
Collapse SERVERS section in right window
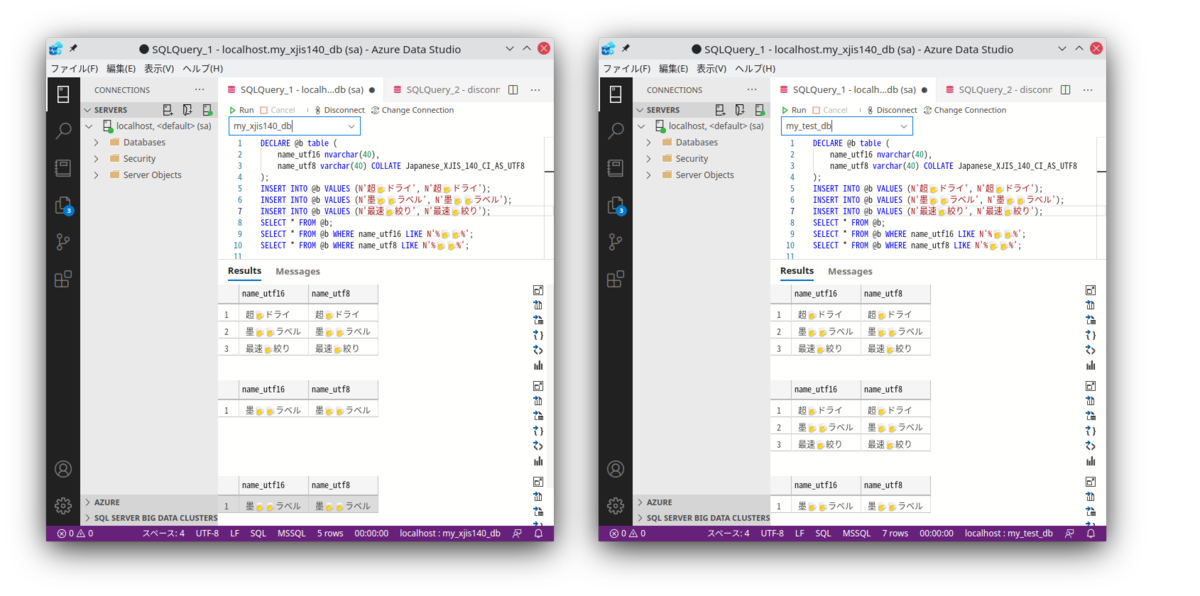(x=641, y=110)
